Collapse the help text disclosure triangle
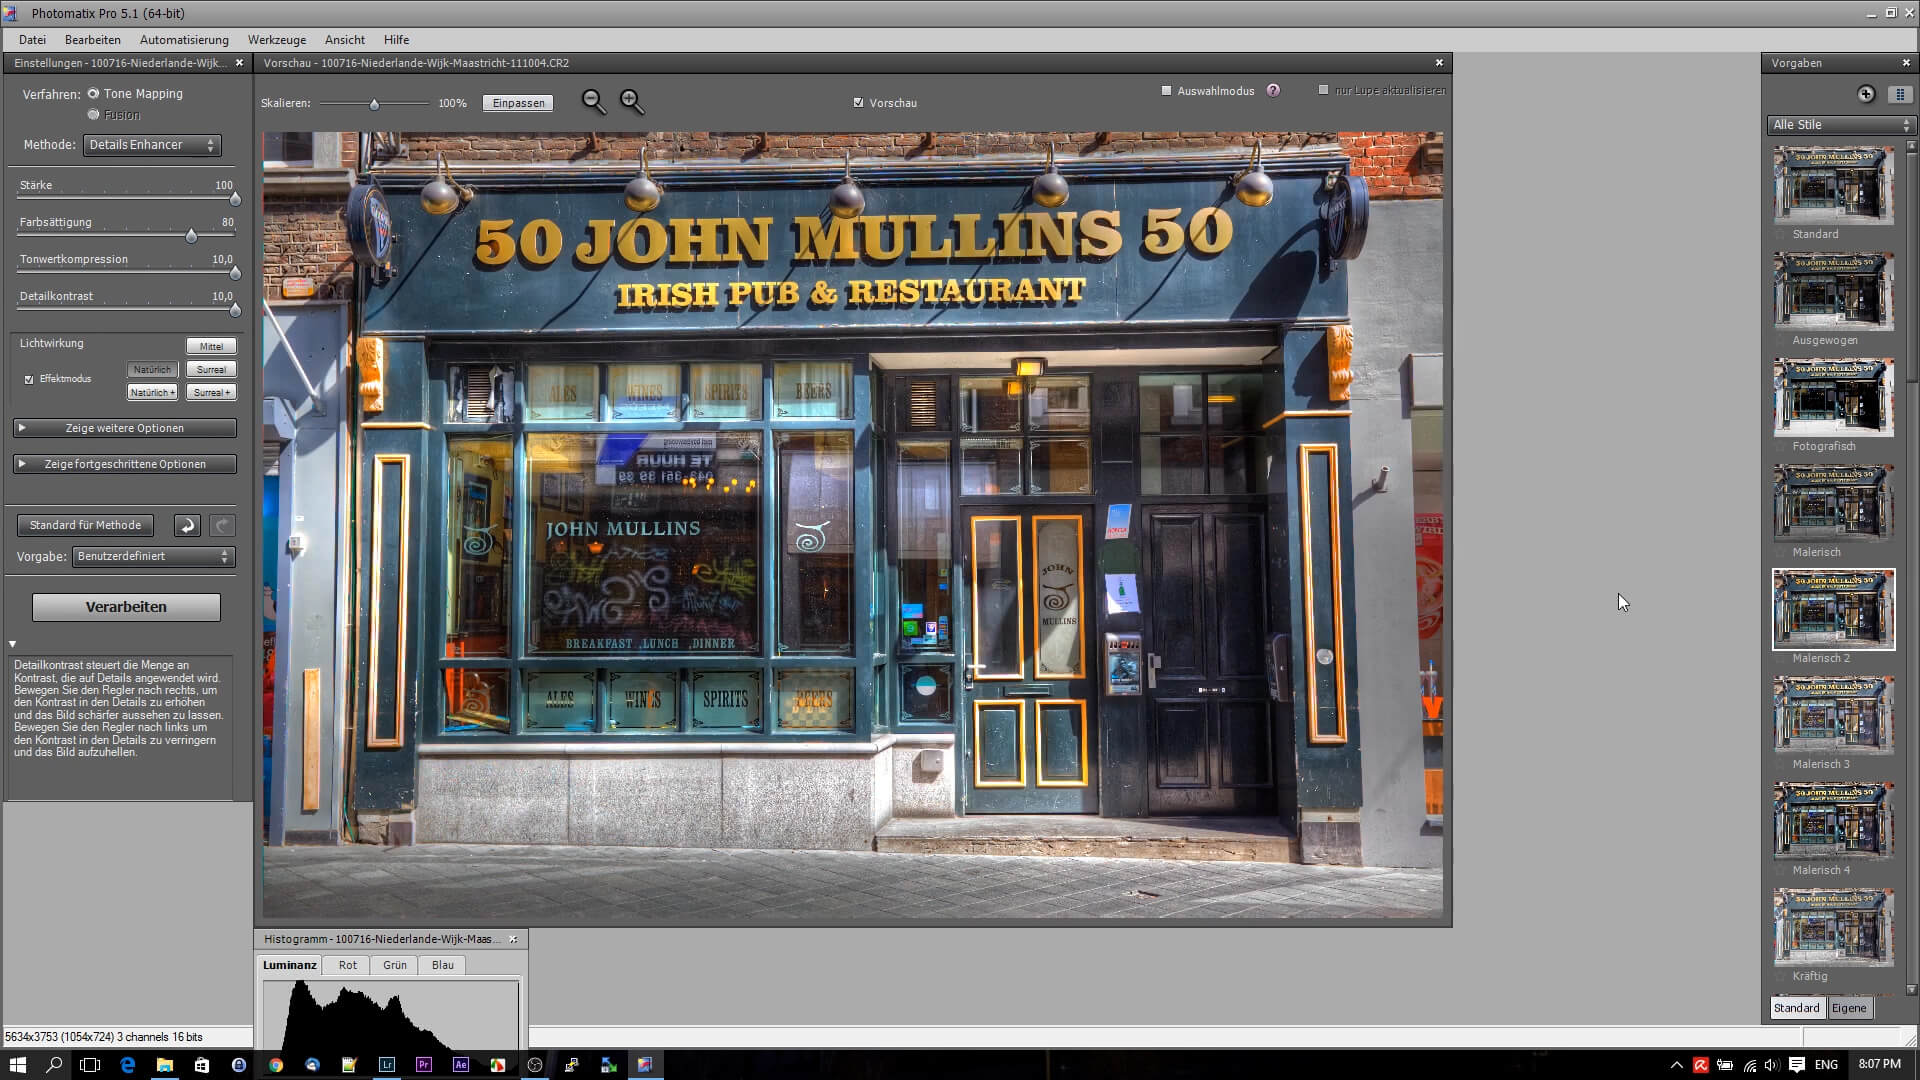 click(x=13, y=645)
